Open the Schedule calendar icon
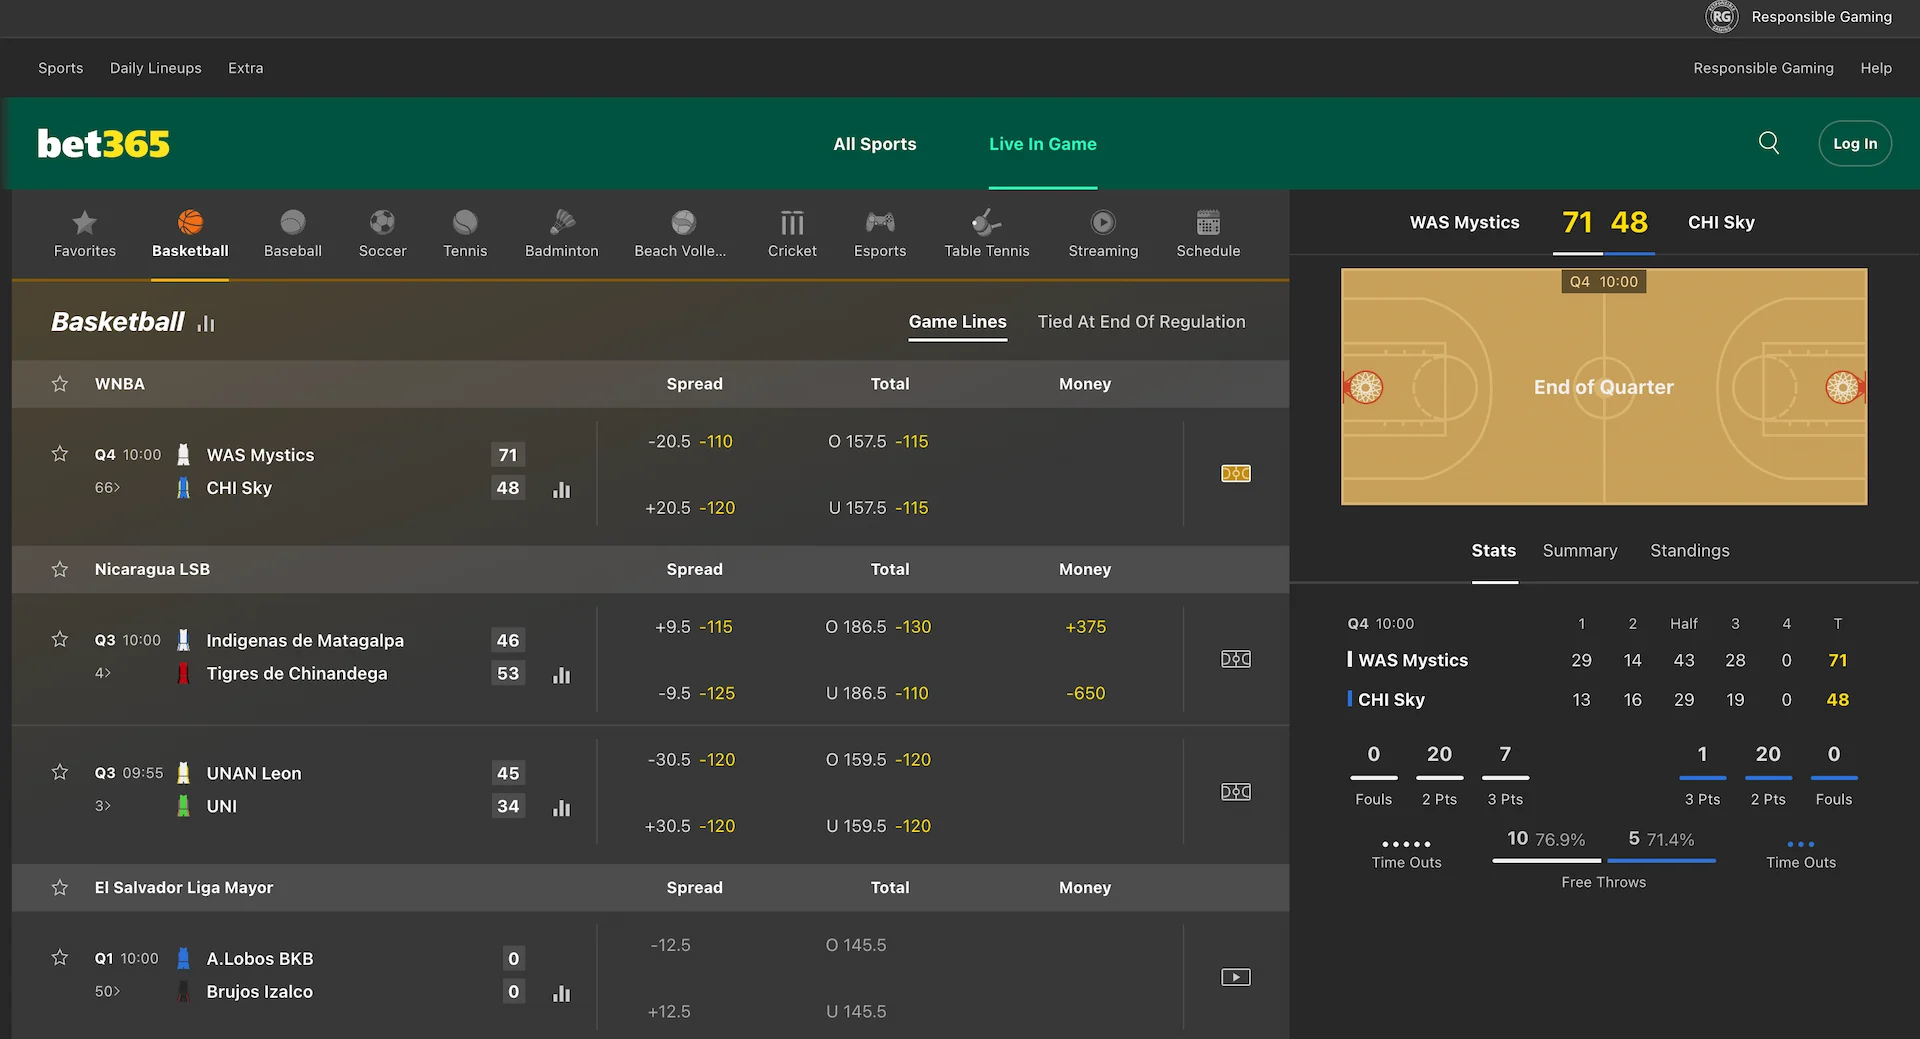The image size is (1920, 1039). click(1208, 222)
